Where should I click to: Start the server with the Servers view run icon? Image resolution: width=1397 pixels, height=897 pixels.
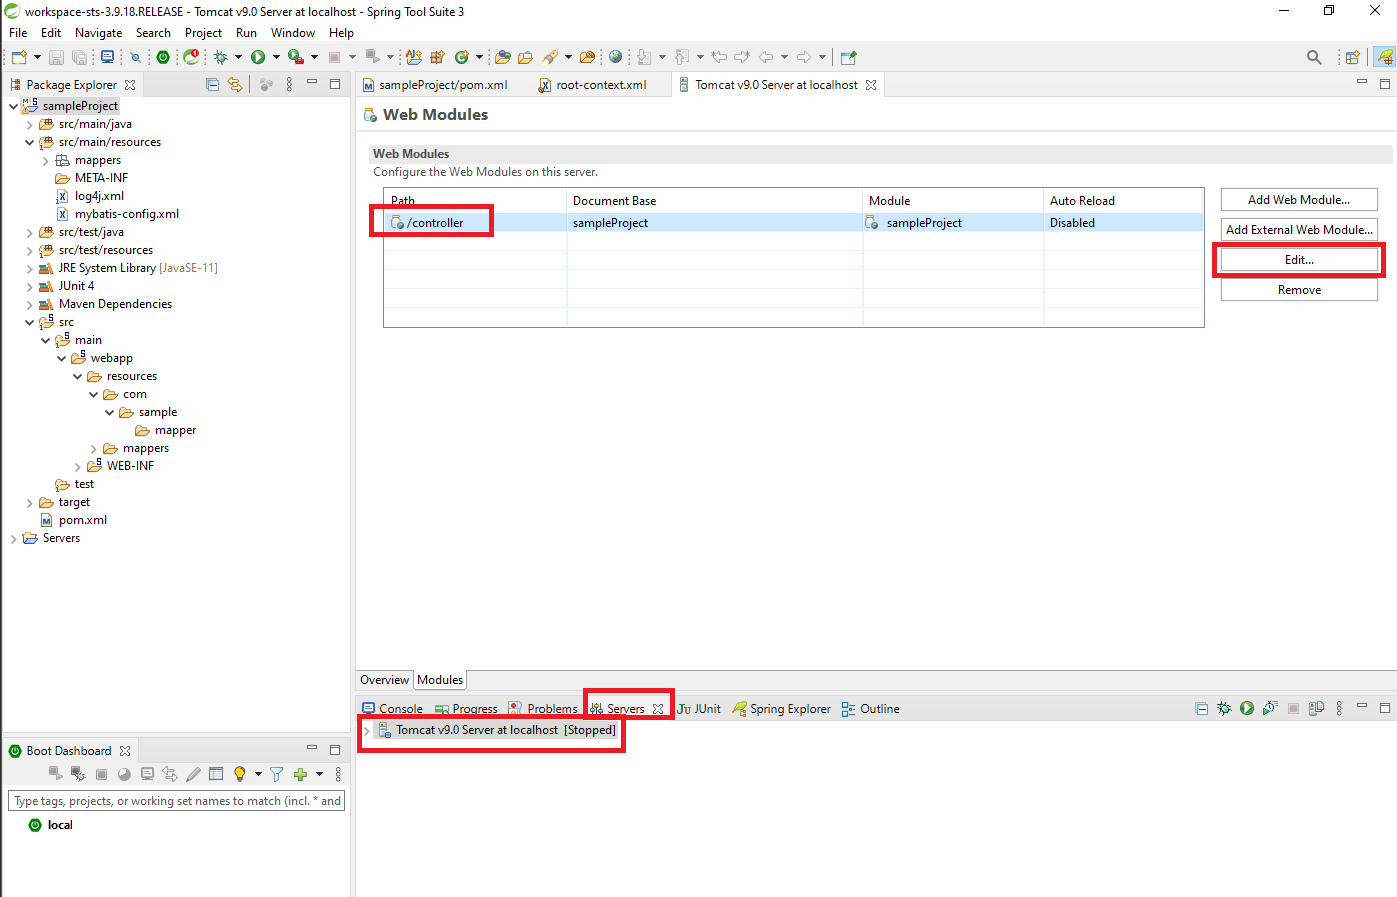click(x=1247, y=708)
